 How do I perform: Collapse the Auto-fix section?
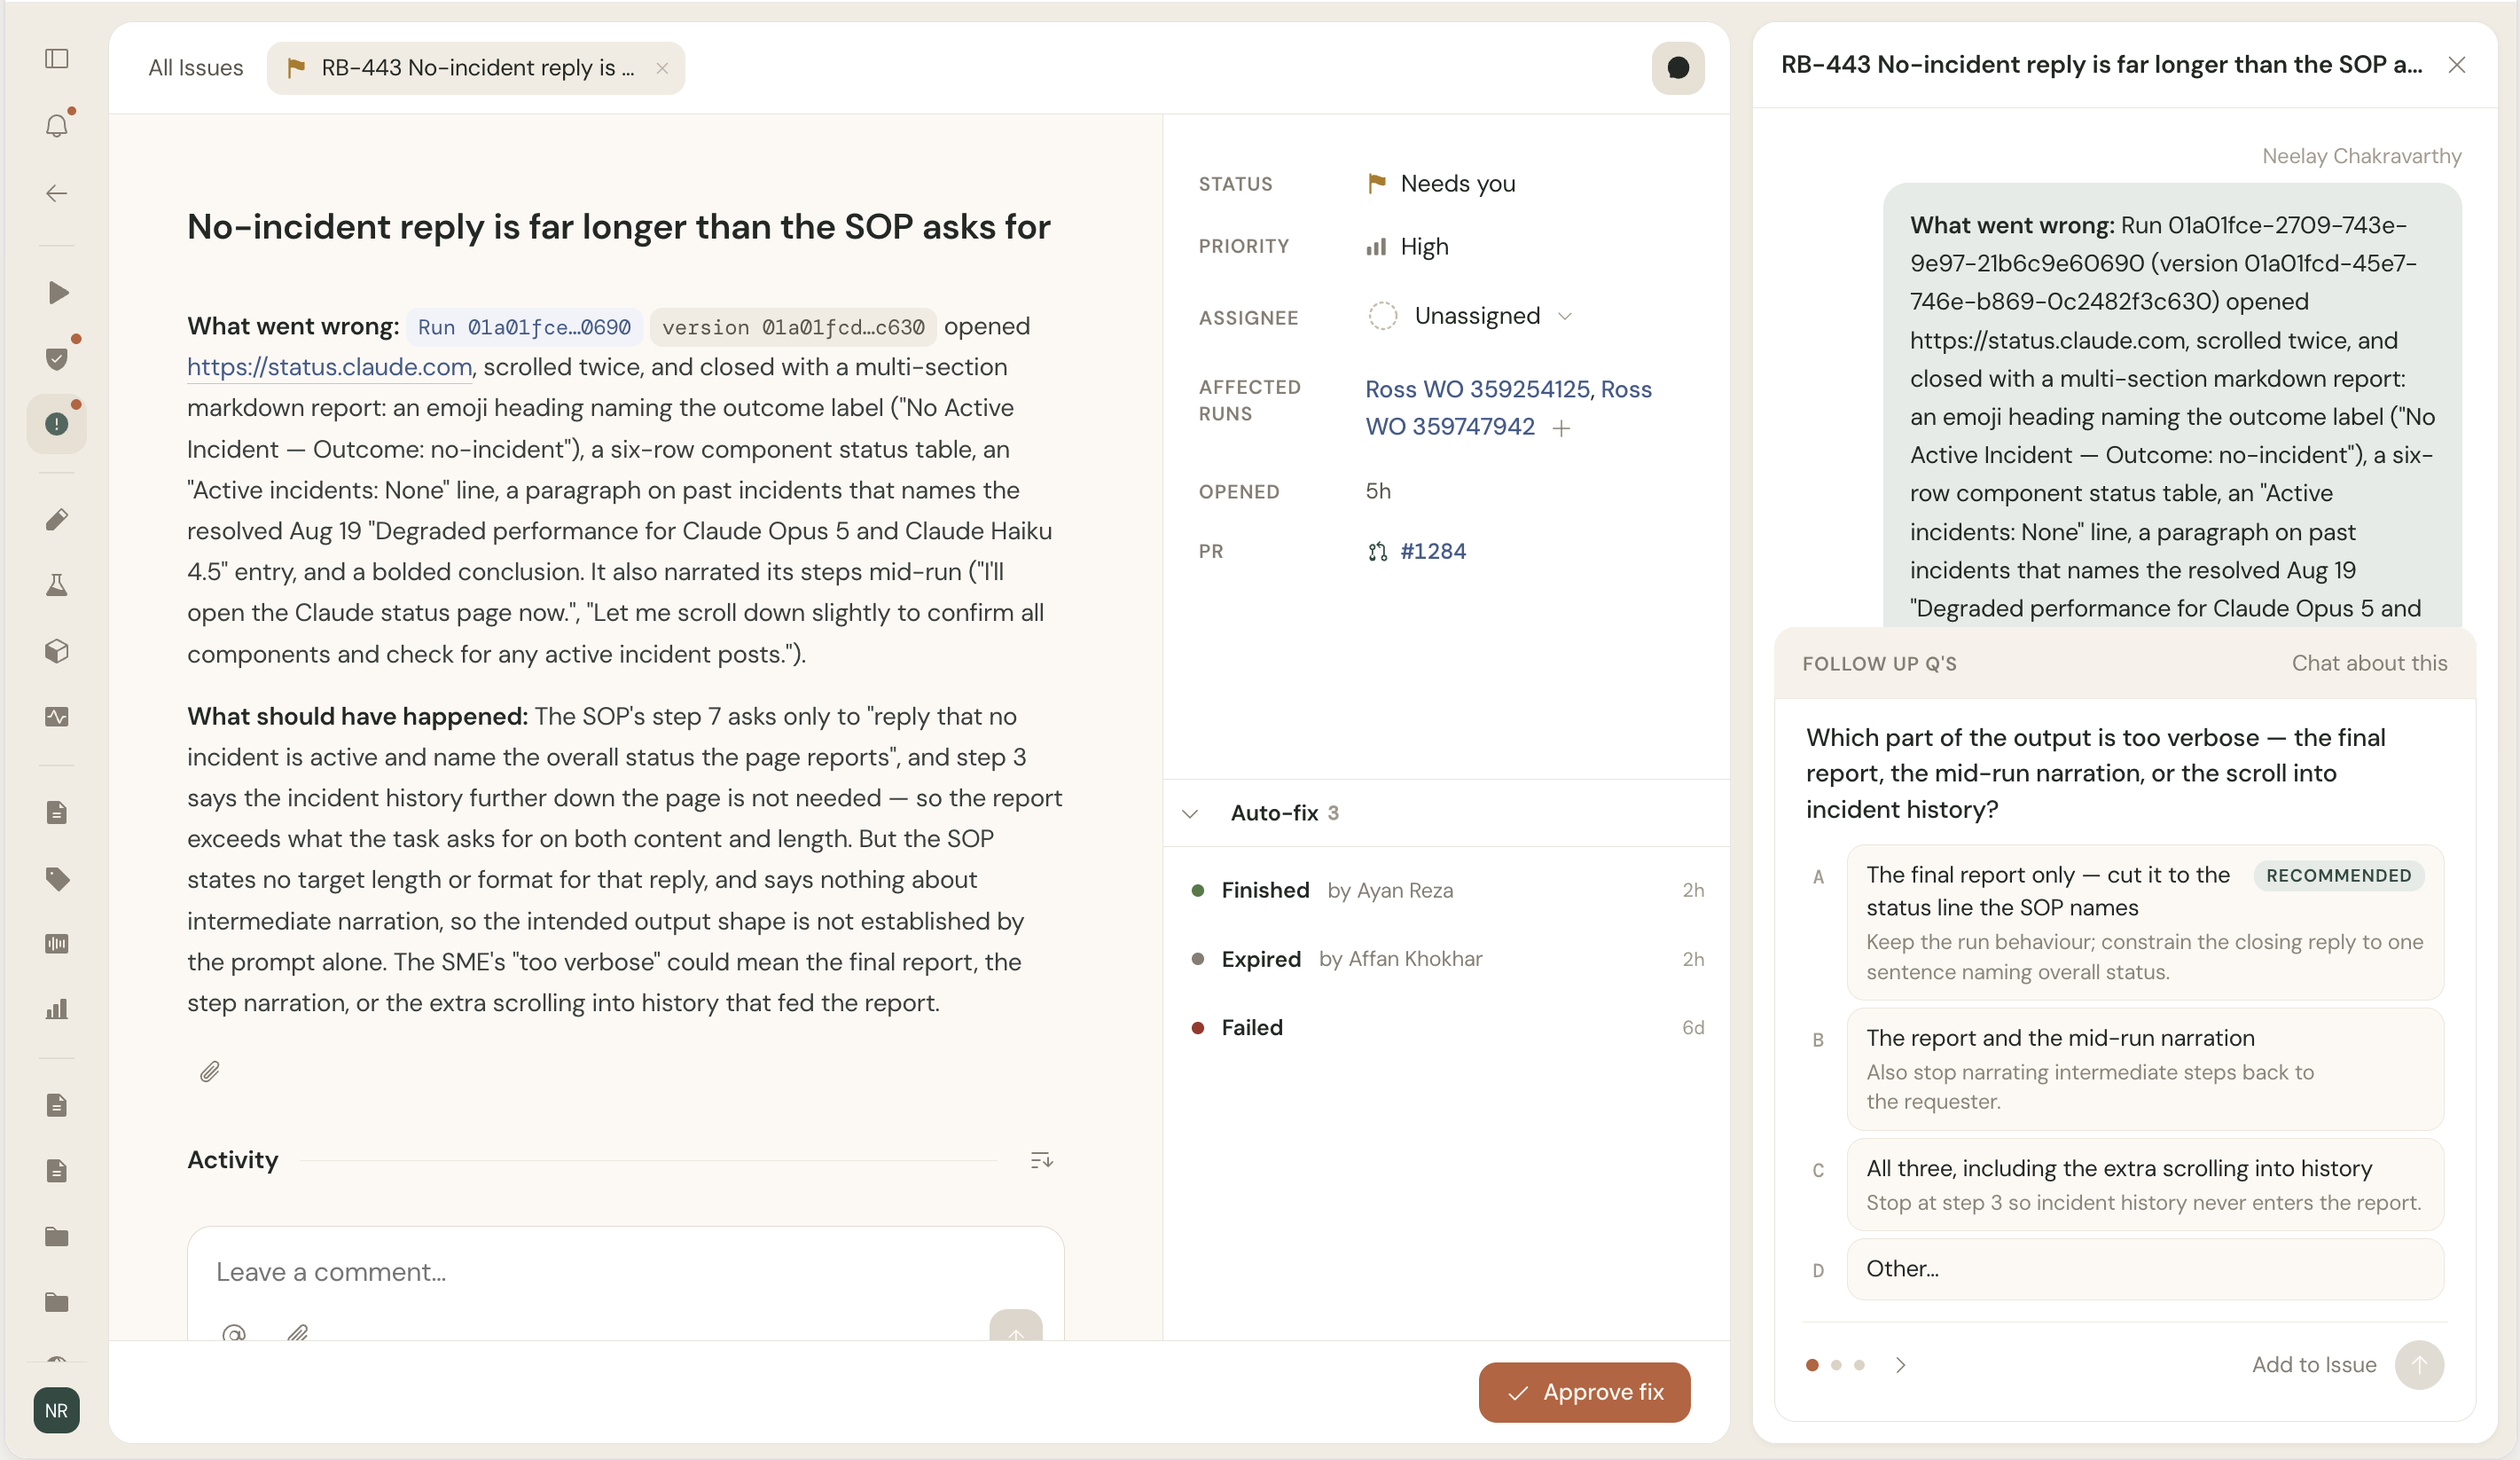[x=1190, y=813]
